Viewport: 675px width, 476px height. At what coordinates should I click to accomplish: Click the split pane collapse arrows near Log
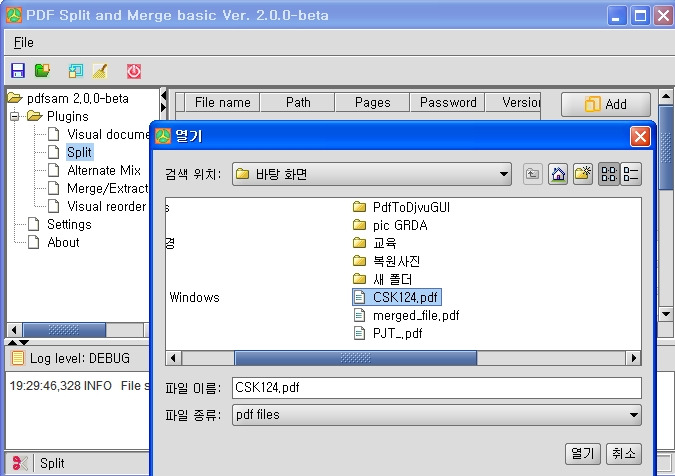[x=18, y=343]
